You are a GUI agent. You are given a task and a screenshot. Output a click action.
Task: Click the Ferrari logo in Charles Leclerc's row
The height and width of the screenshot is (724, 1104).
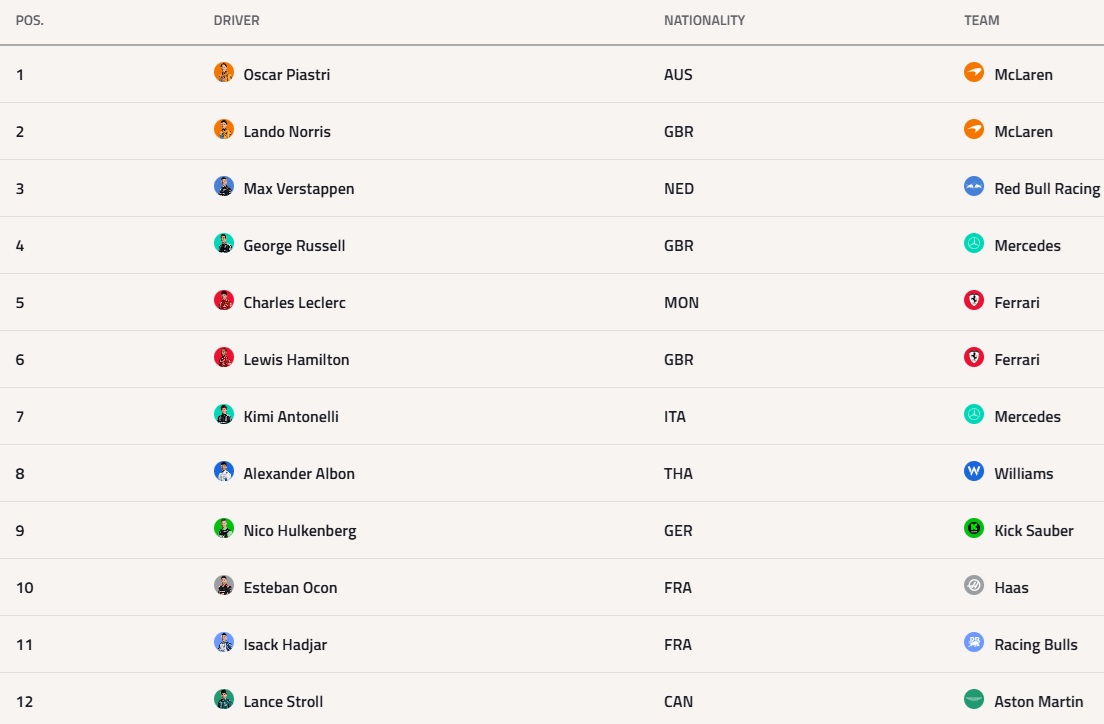[x=974, y=301]
